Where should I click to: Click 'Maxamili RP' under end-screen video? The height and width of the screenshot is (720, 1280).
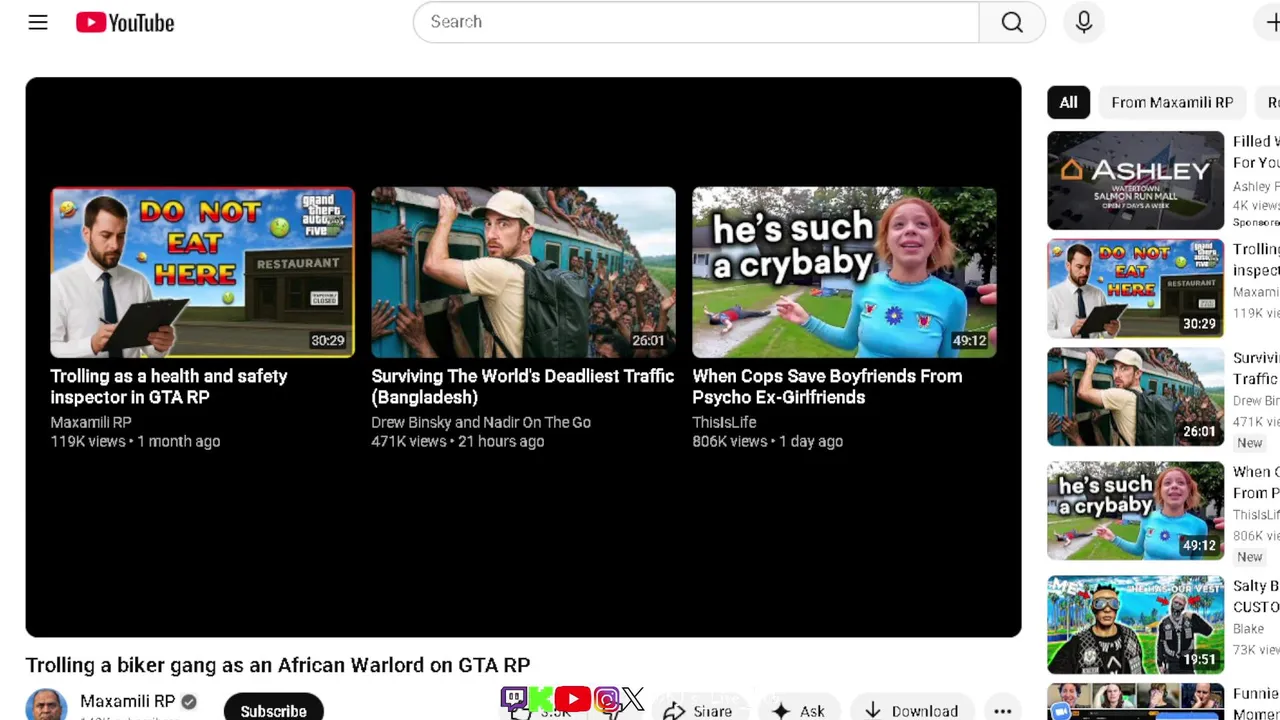tap(91, 422)
